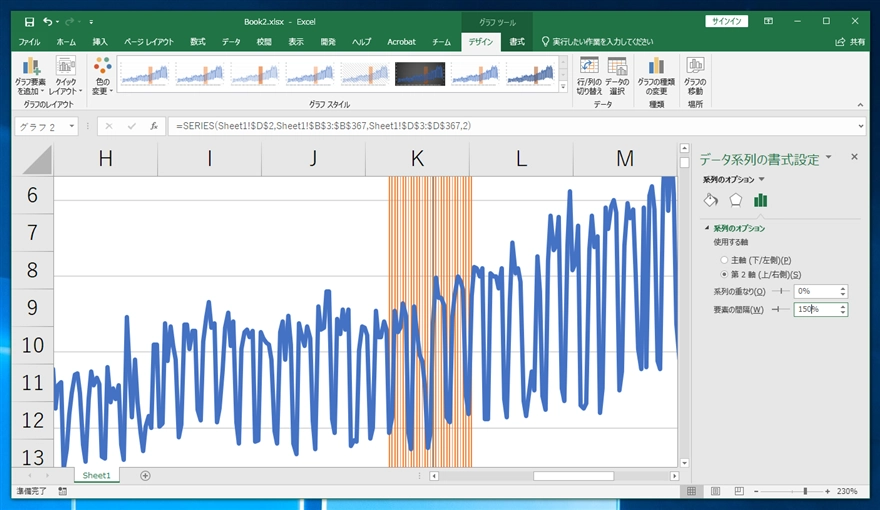Select the Series Options bar chart icon
Screen dimensions: 880x510
pos(760,200)
